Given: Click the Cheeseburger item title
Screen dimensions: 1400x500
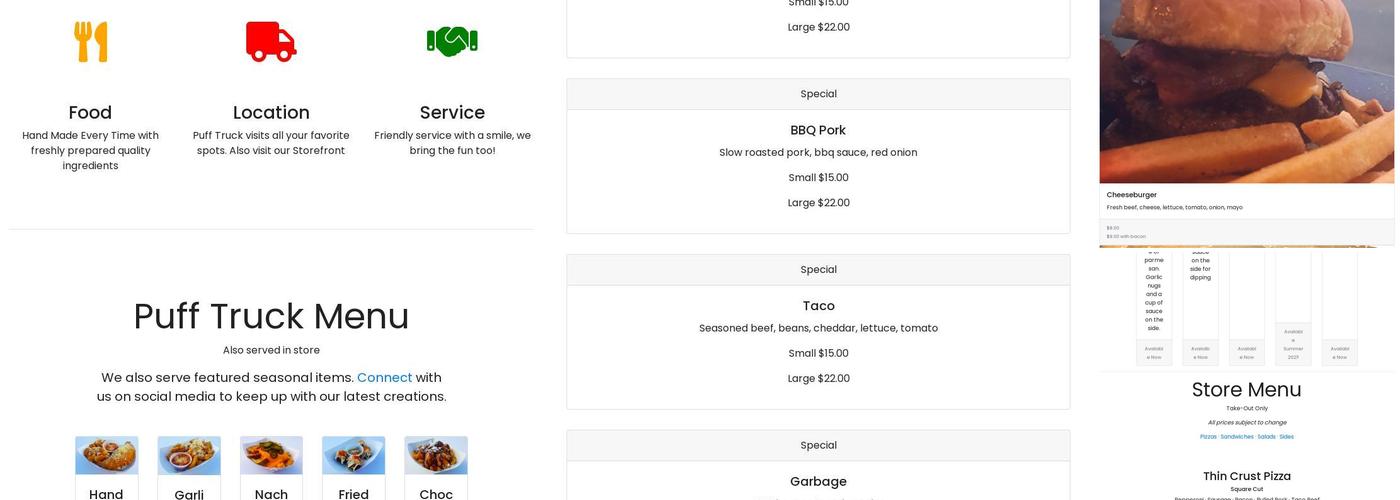Looking at the screenshot, I should click(x=1131, y=195).
